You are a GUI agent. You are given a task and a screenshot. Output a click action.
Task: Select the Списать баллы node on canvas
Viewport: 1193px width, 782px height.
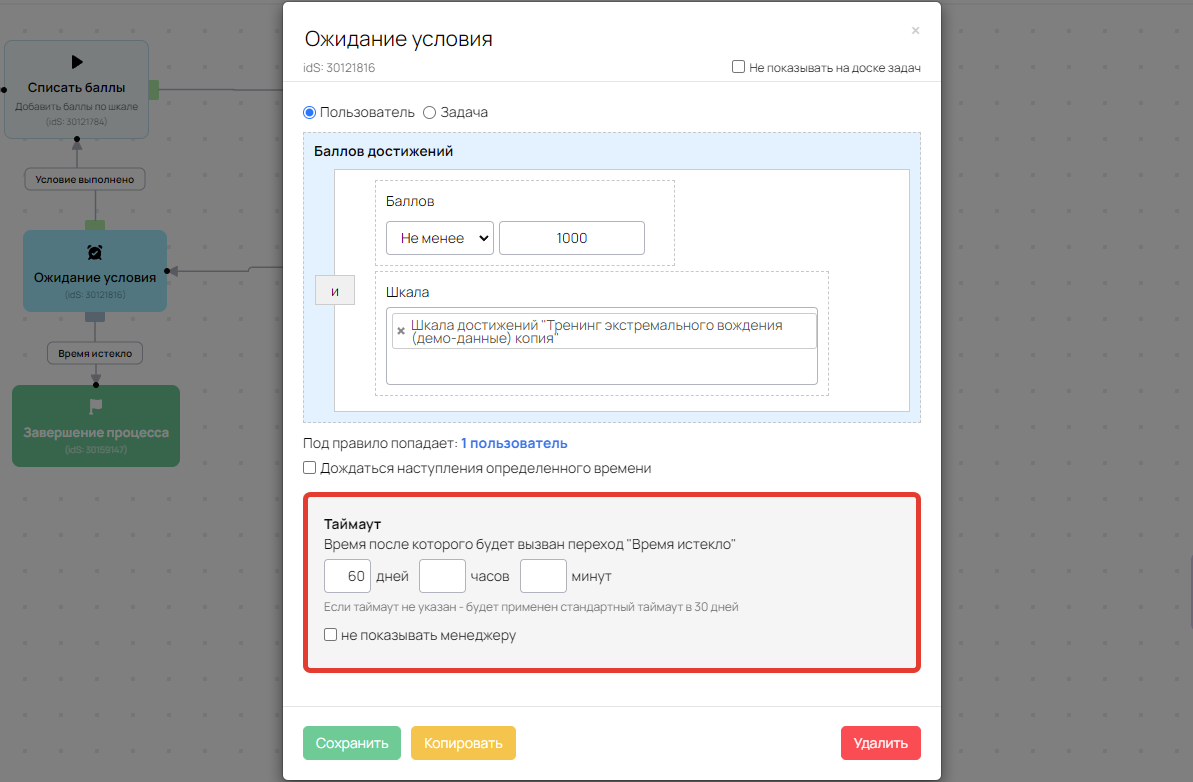(76, 90)
